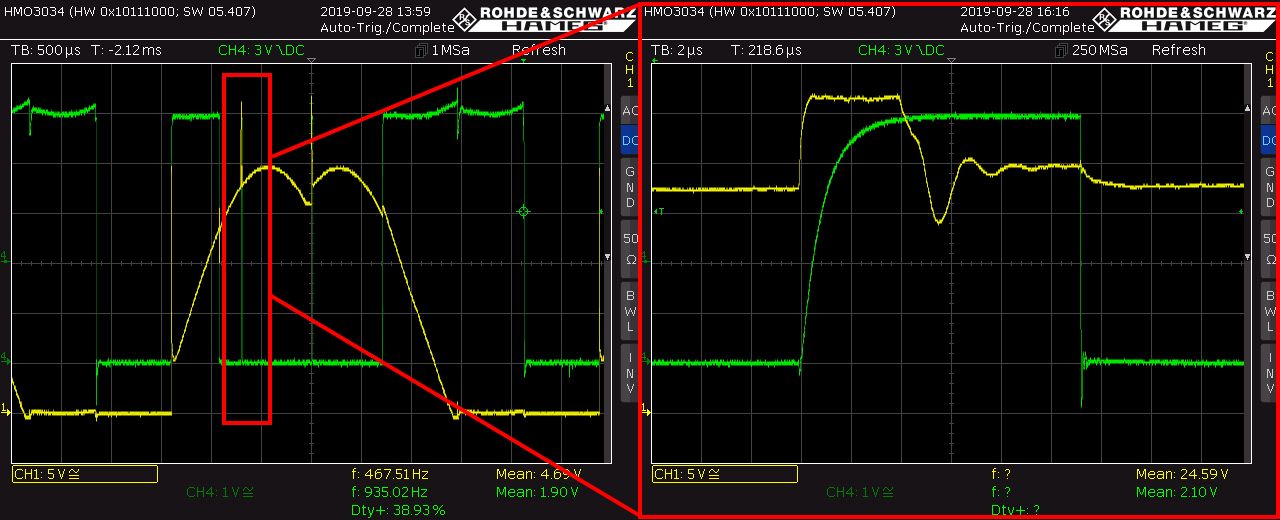Click the crosshair cursor marker on left waveform
The image size is (1280, 520).
523,211
